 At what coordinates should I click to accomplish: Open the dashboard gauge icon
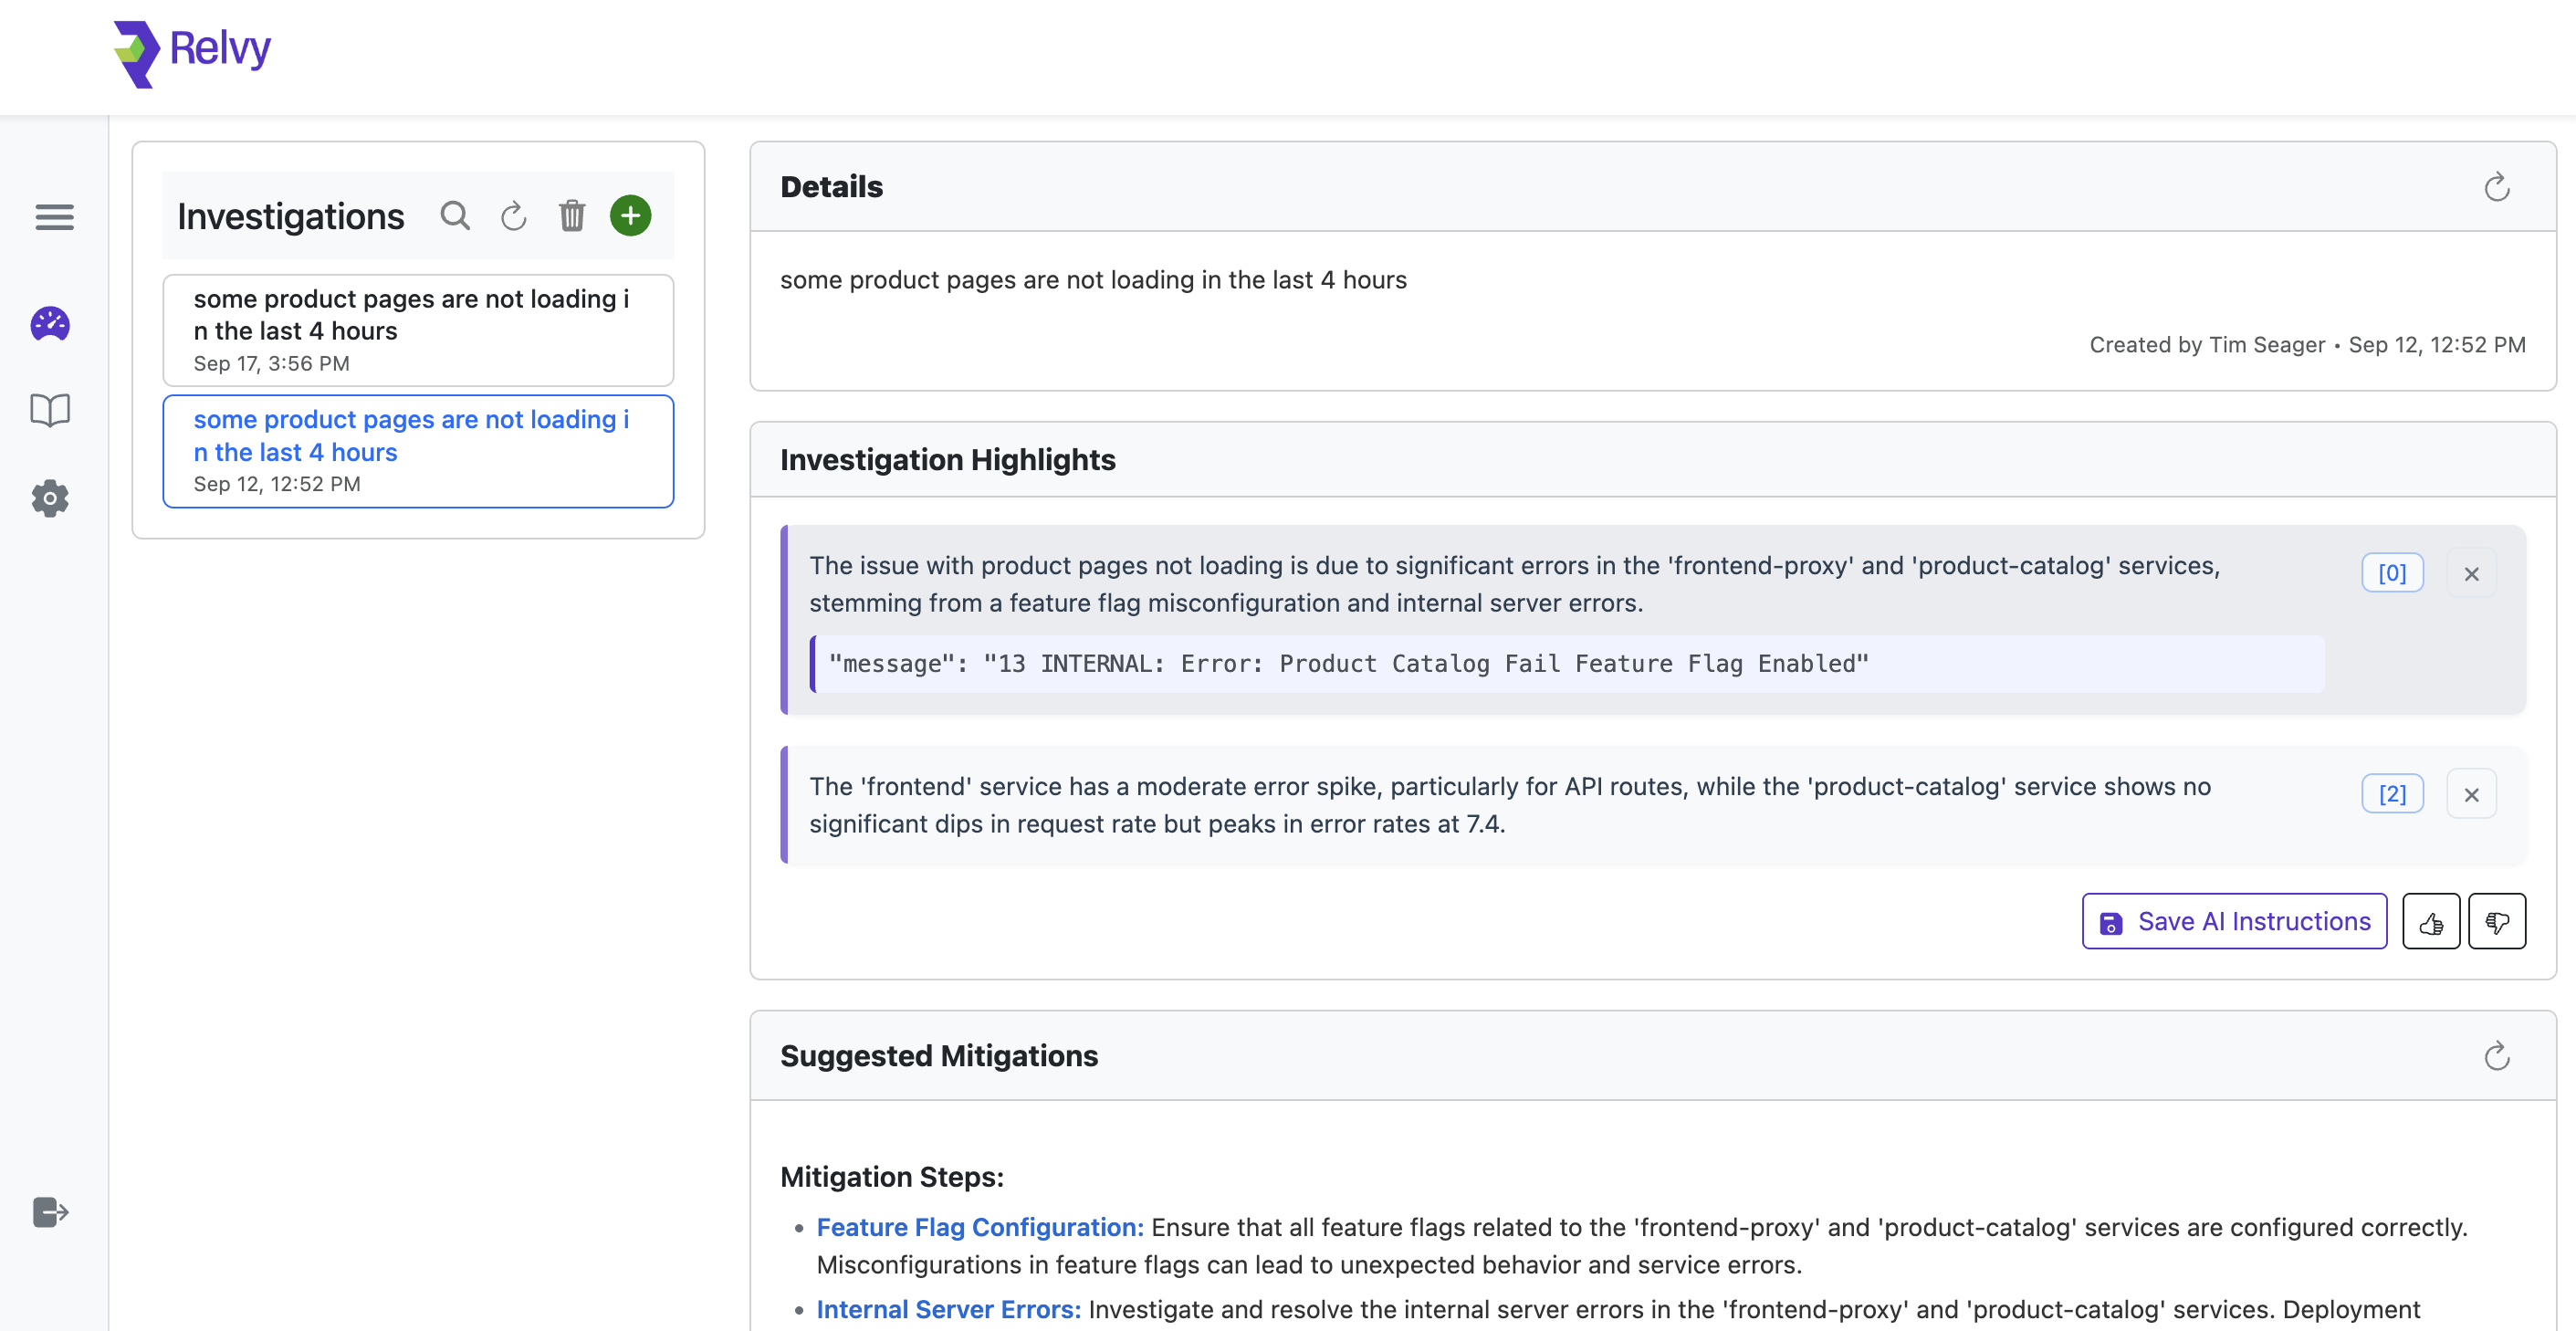coord(50,324)
